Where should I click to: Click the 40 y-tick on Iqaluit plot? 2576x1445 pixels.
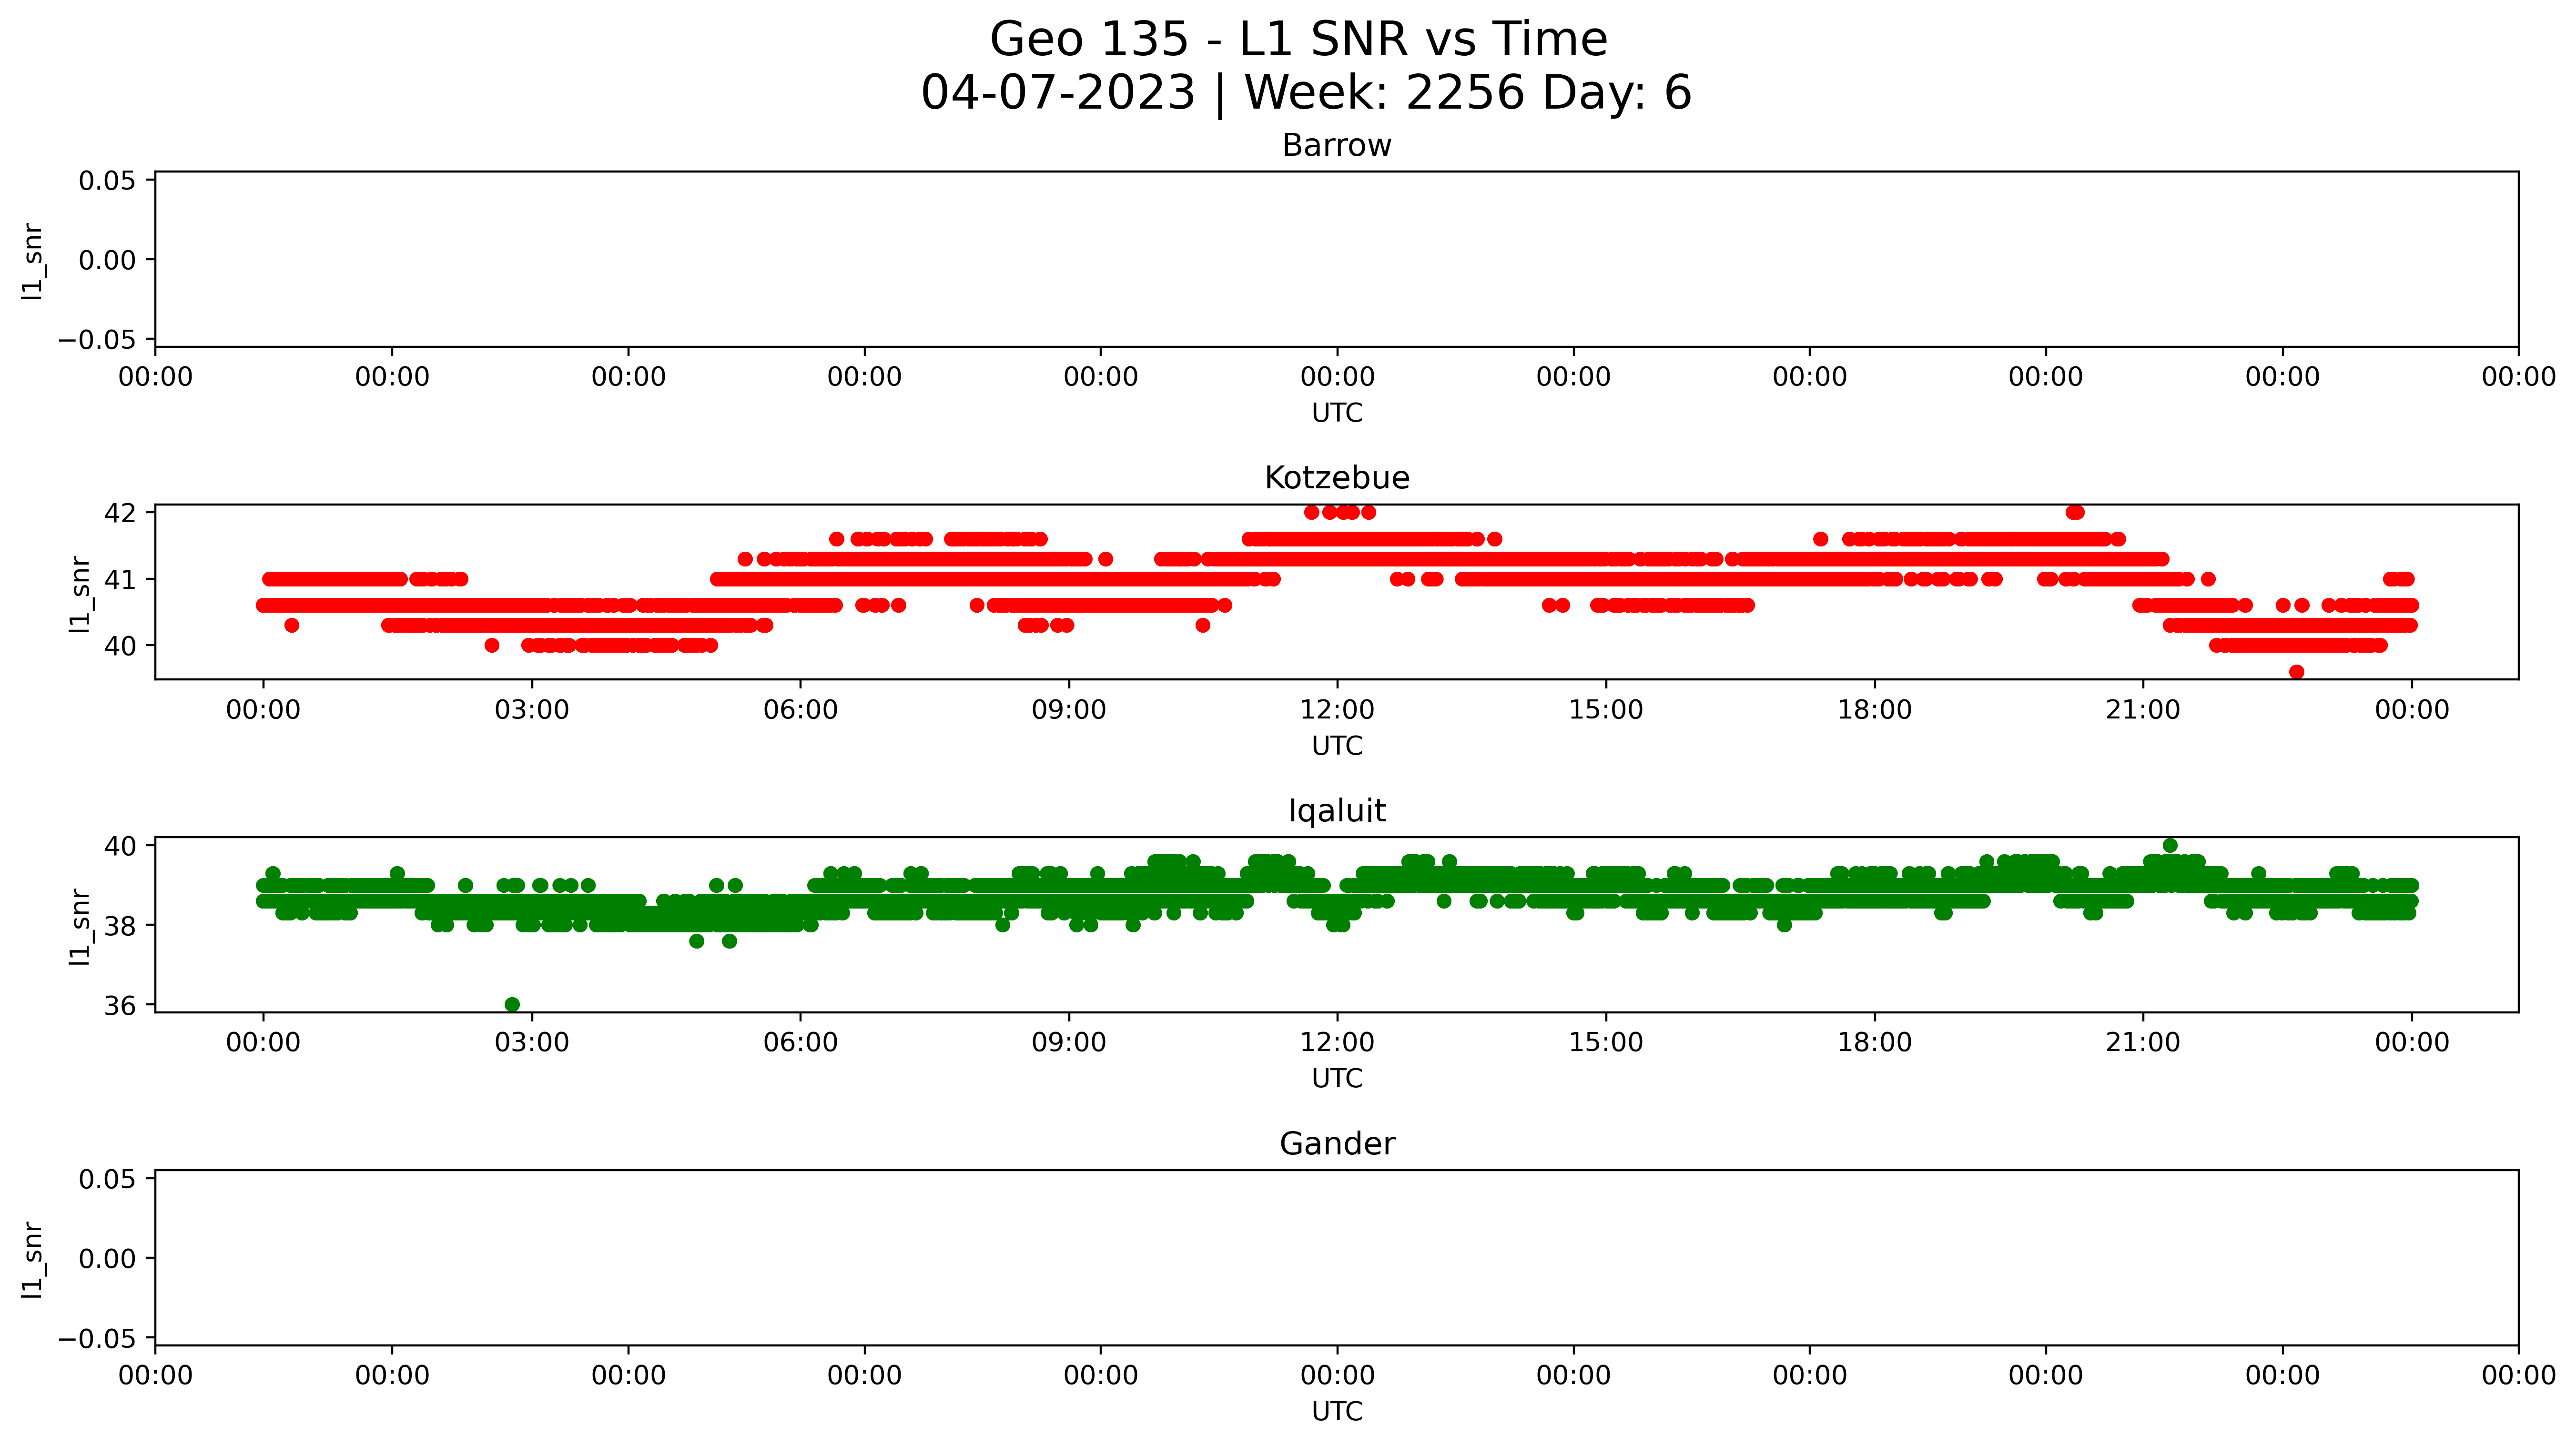[x=120, y=846]
